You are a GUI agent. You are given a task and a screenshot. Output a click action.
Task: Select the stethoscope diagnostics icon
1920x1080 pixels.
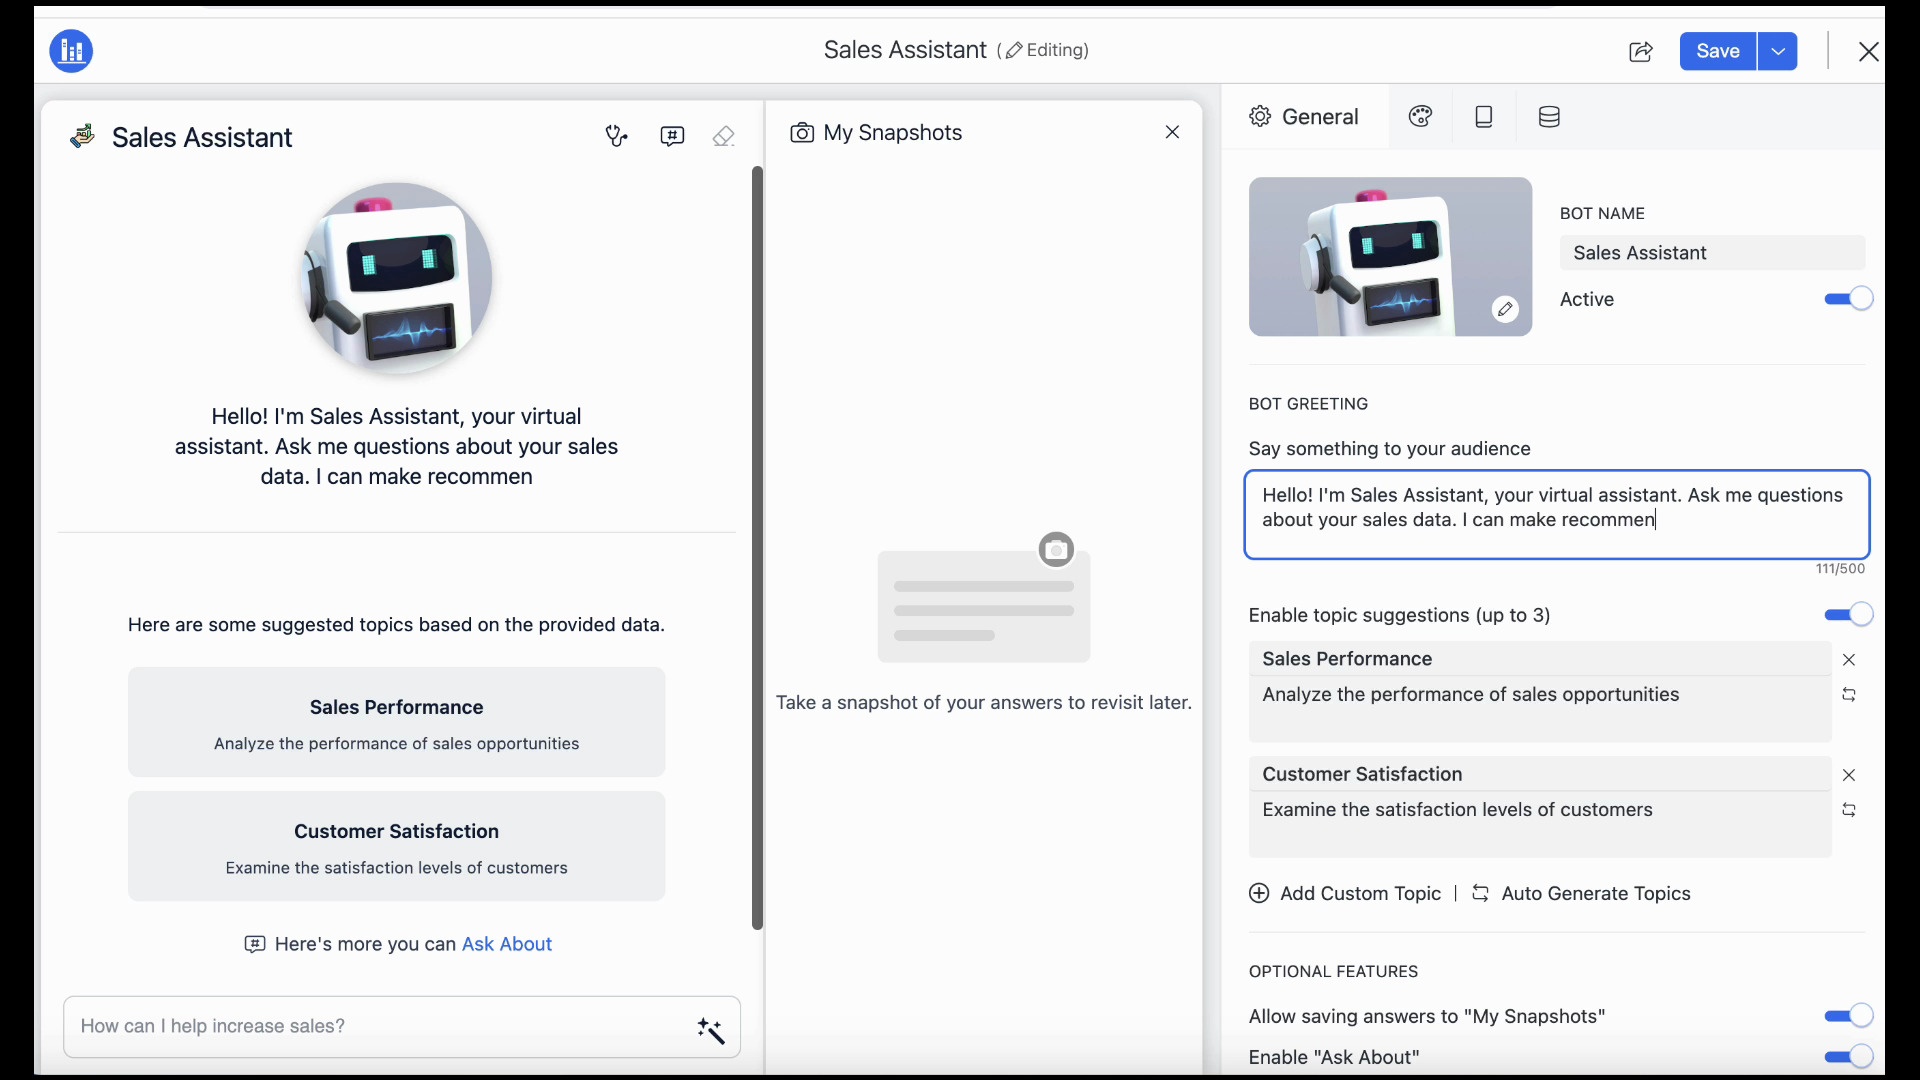tap(617, 136)
